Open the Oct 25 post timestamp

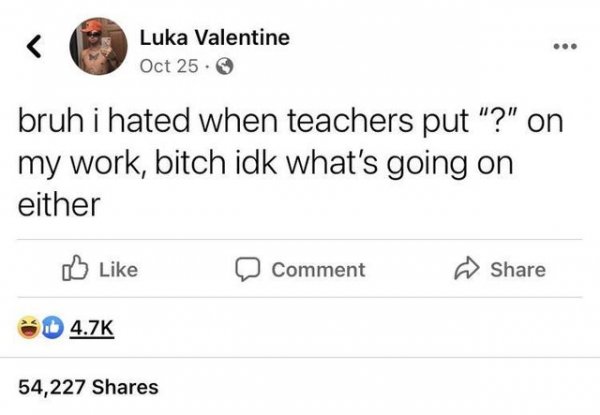[169, 66]
